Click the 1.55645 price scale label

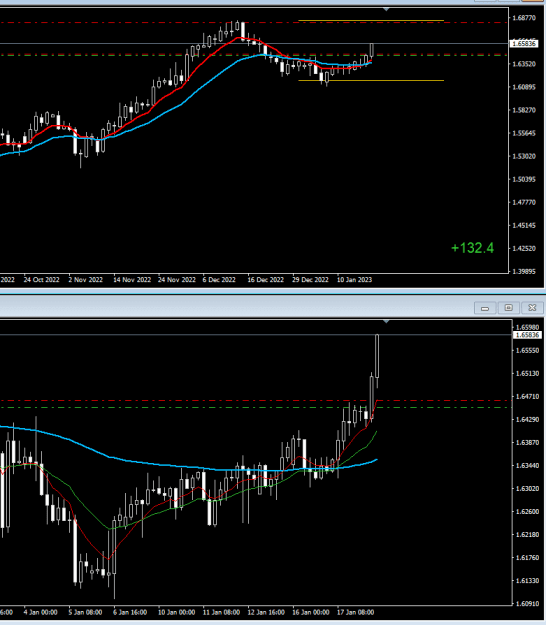[524, 133]
